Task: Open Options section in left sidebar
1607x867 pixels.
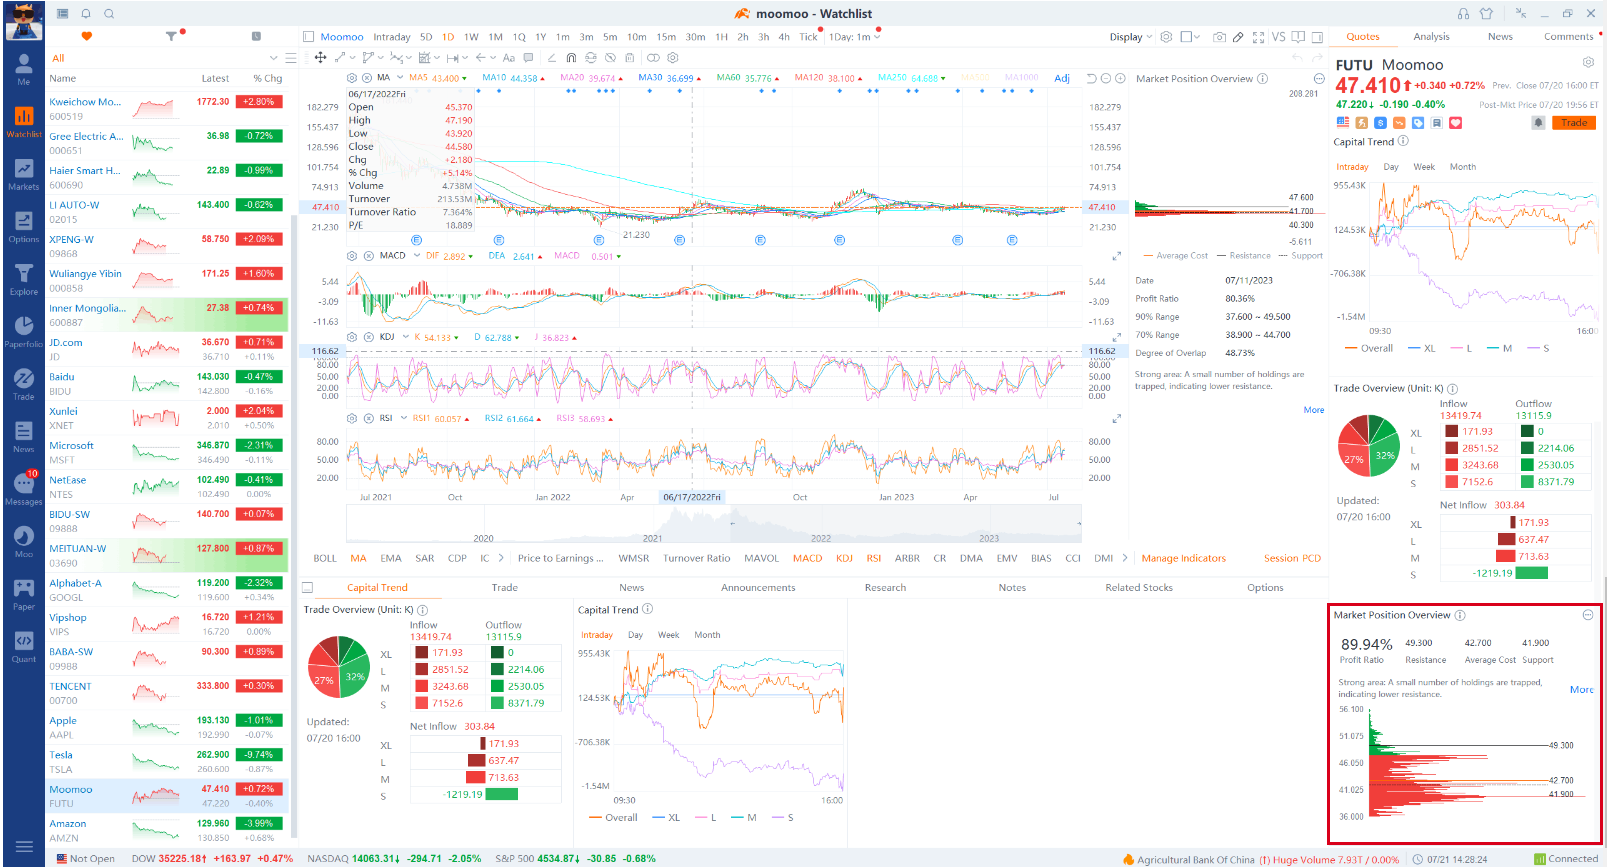Action: pyautogui.click(x=23, y=226)
